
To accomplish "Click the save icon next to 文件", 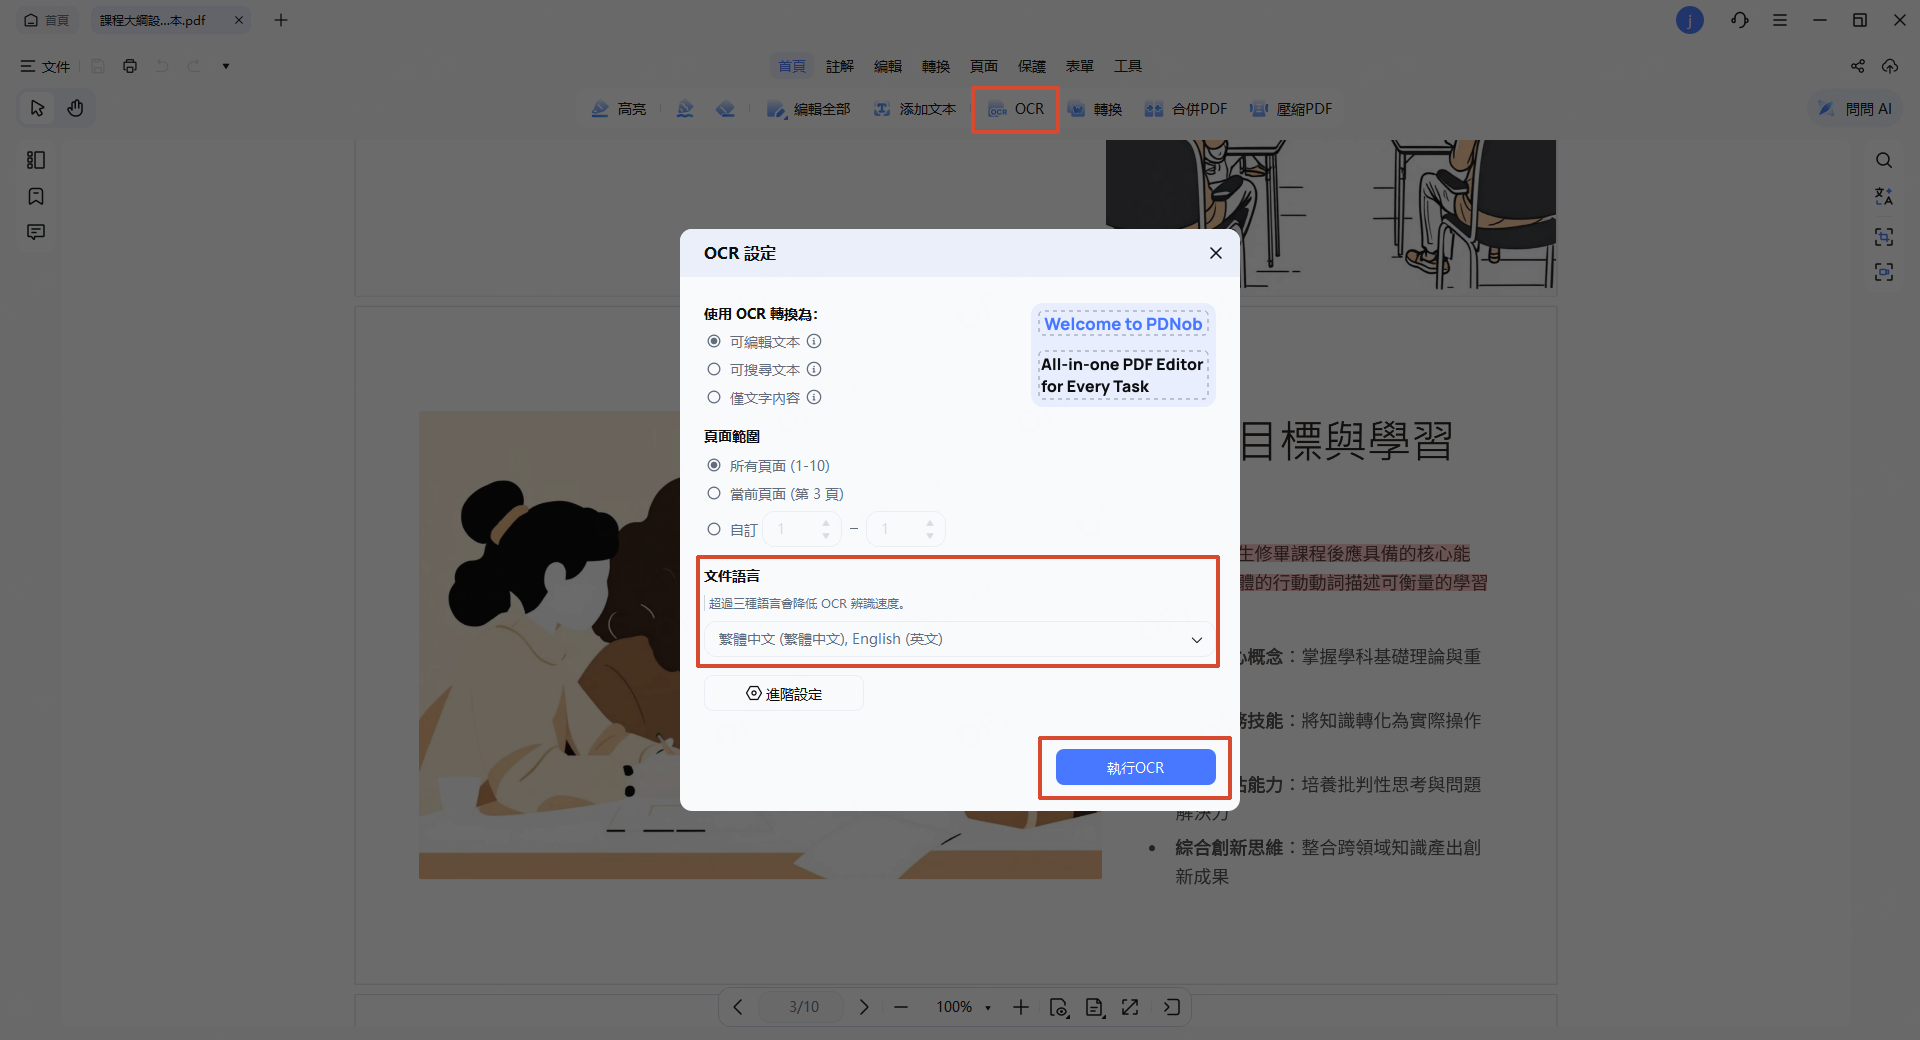I will click(x=98, y=66).
